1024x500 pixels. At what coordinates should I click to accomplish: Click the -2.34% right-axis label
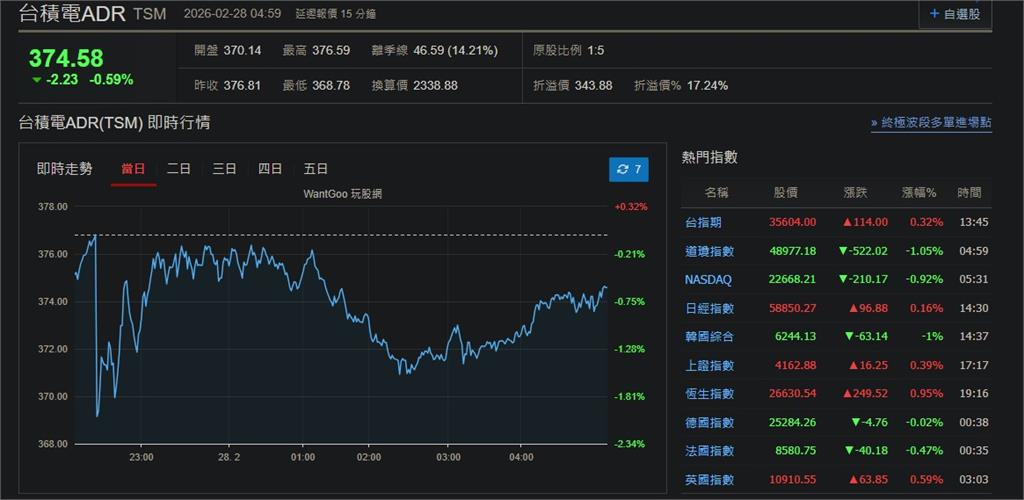(x=630, y=444)
